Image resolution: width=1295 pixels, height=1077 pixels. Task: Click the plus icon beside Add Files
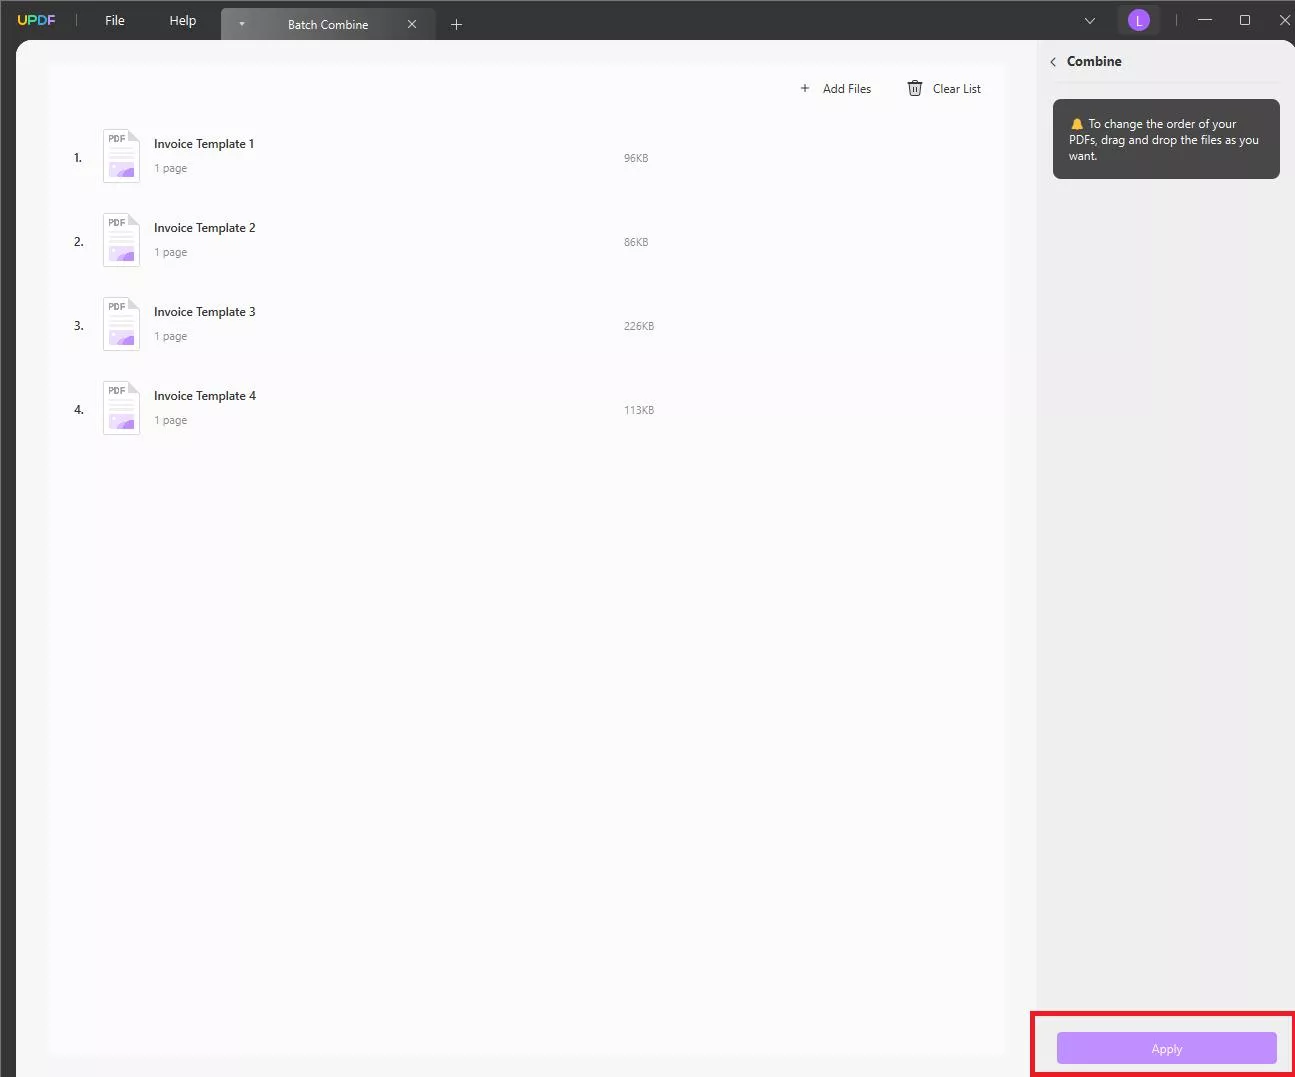pyautogui.click(x=805, y=88)
